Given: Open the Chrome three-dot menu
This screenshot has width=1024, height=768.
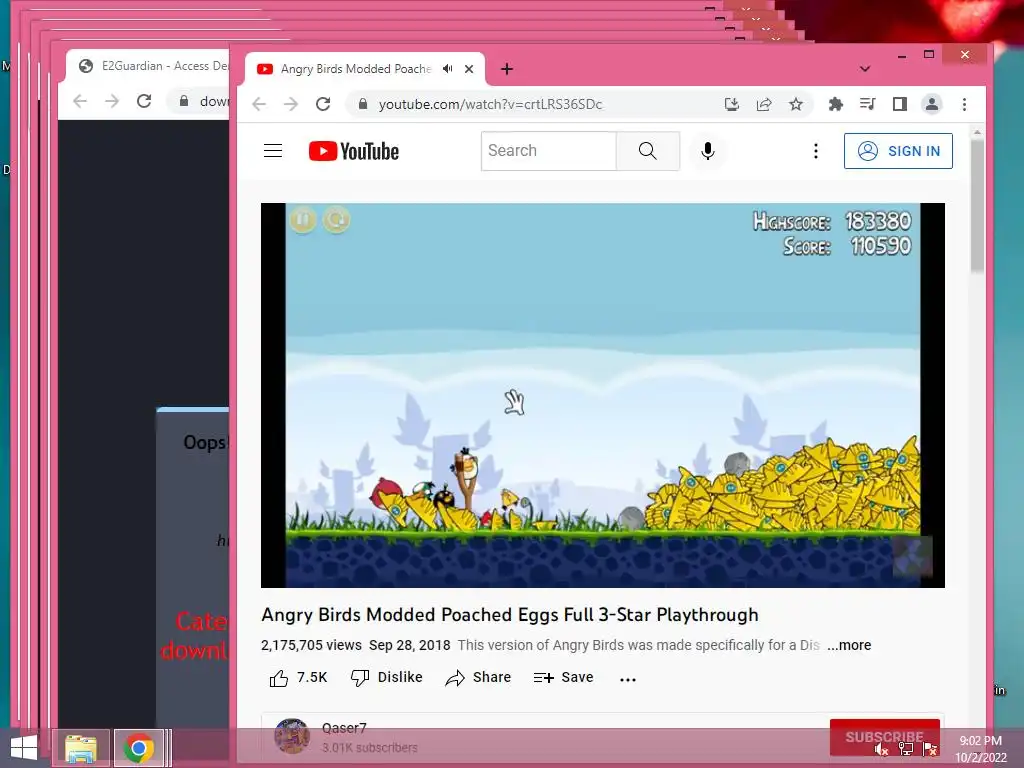Looking at the screenshot, I should point(964,104).
